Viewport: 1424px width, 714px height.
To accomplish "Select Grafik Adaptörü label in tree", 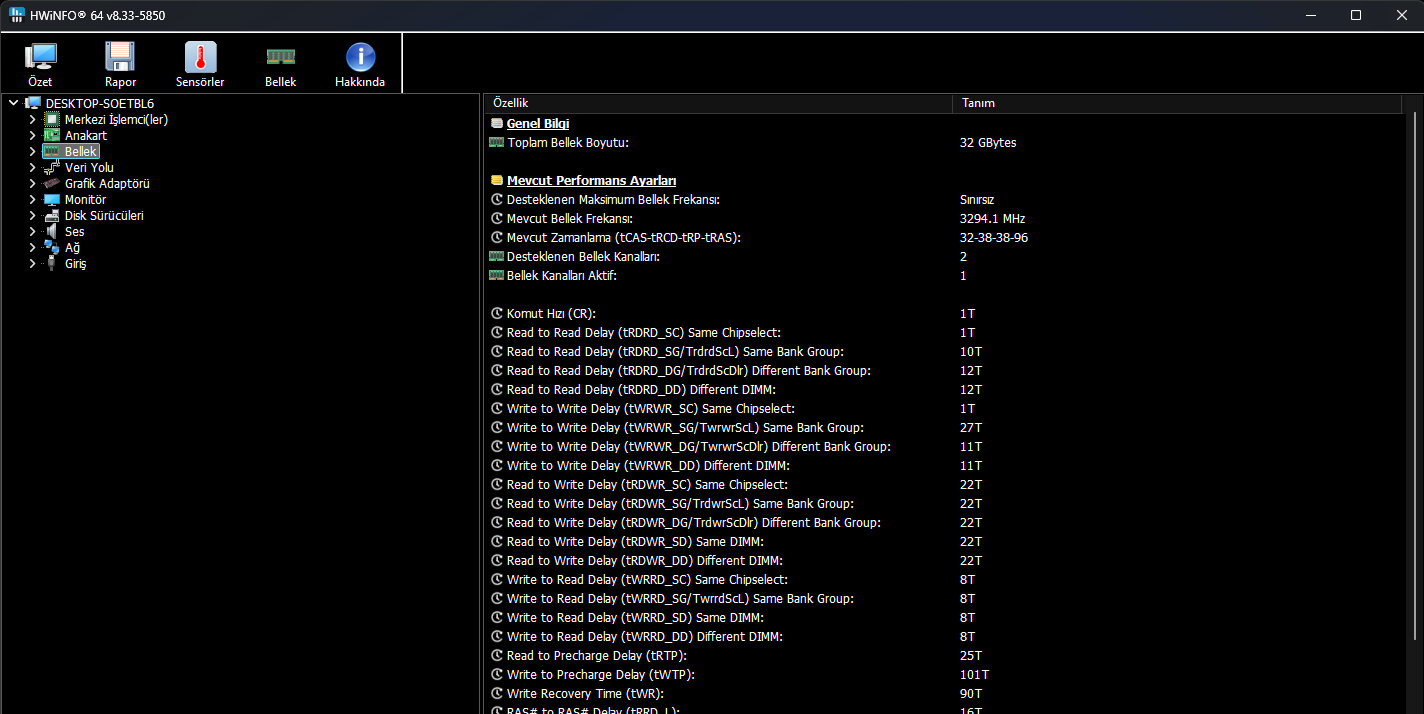I will pos(107,183).
